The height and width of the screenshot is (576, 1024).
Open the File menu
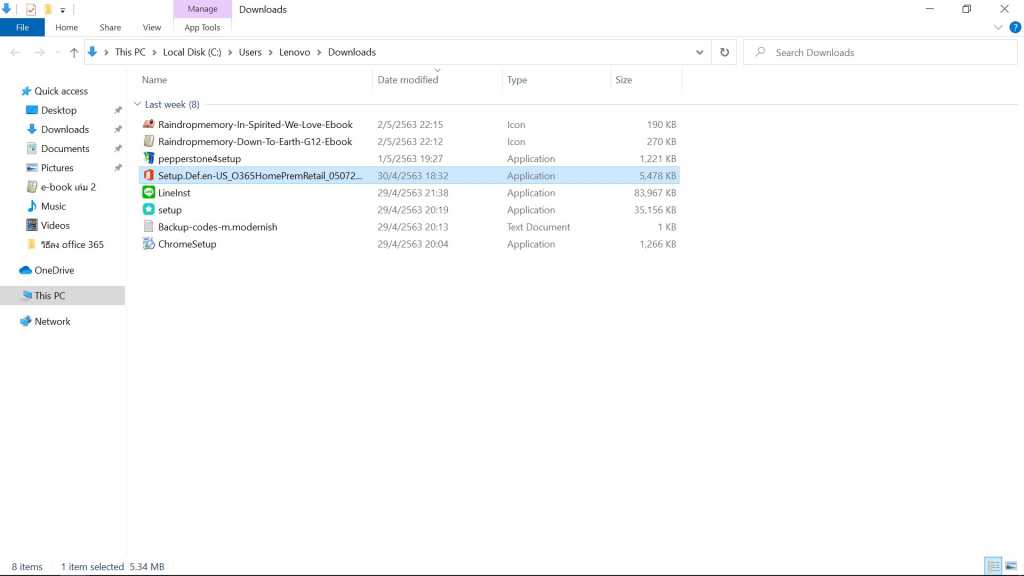pos(22,28)
